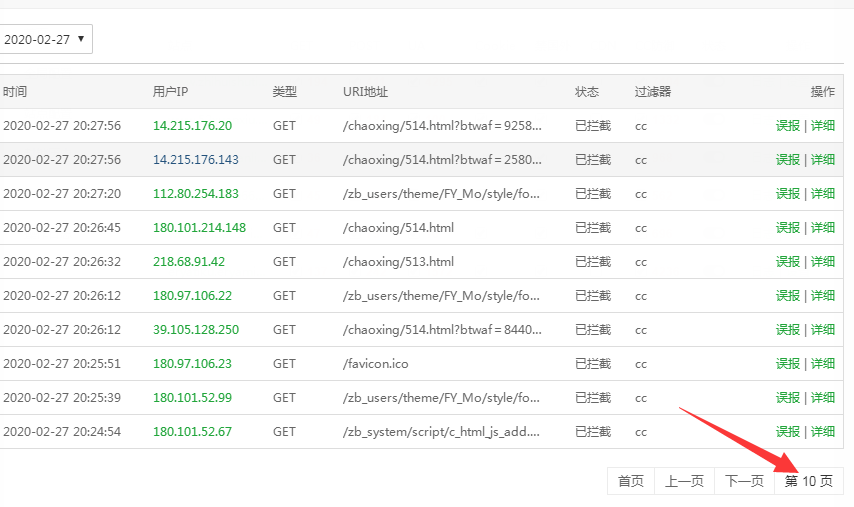Report 误报 for IP 180.97.106.22
The image size is (854, 507).
coord(788,296)
